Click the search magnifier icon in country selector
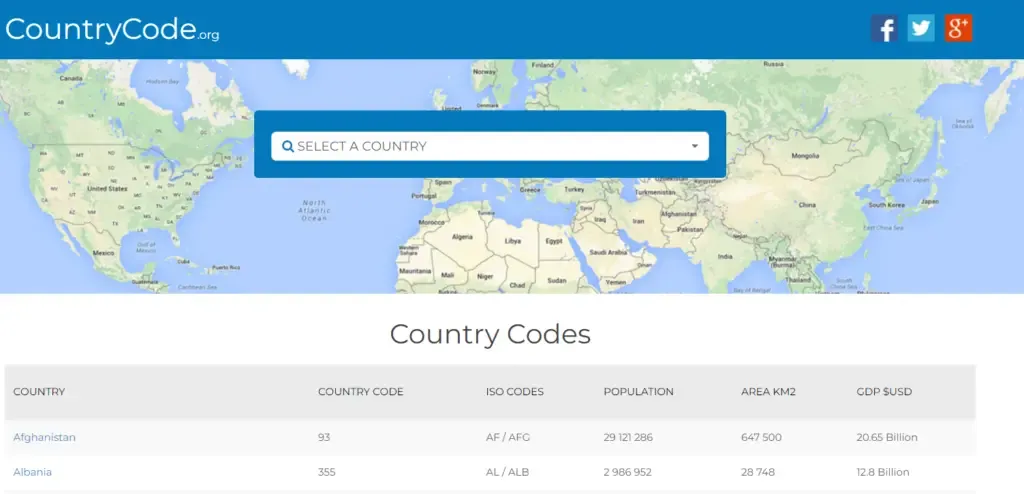 [287, 146]
